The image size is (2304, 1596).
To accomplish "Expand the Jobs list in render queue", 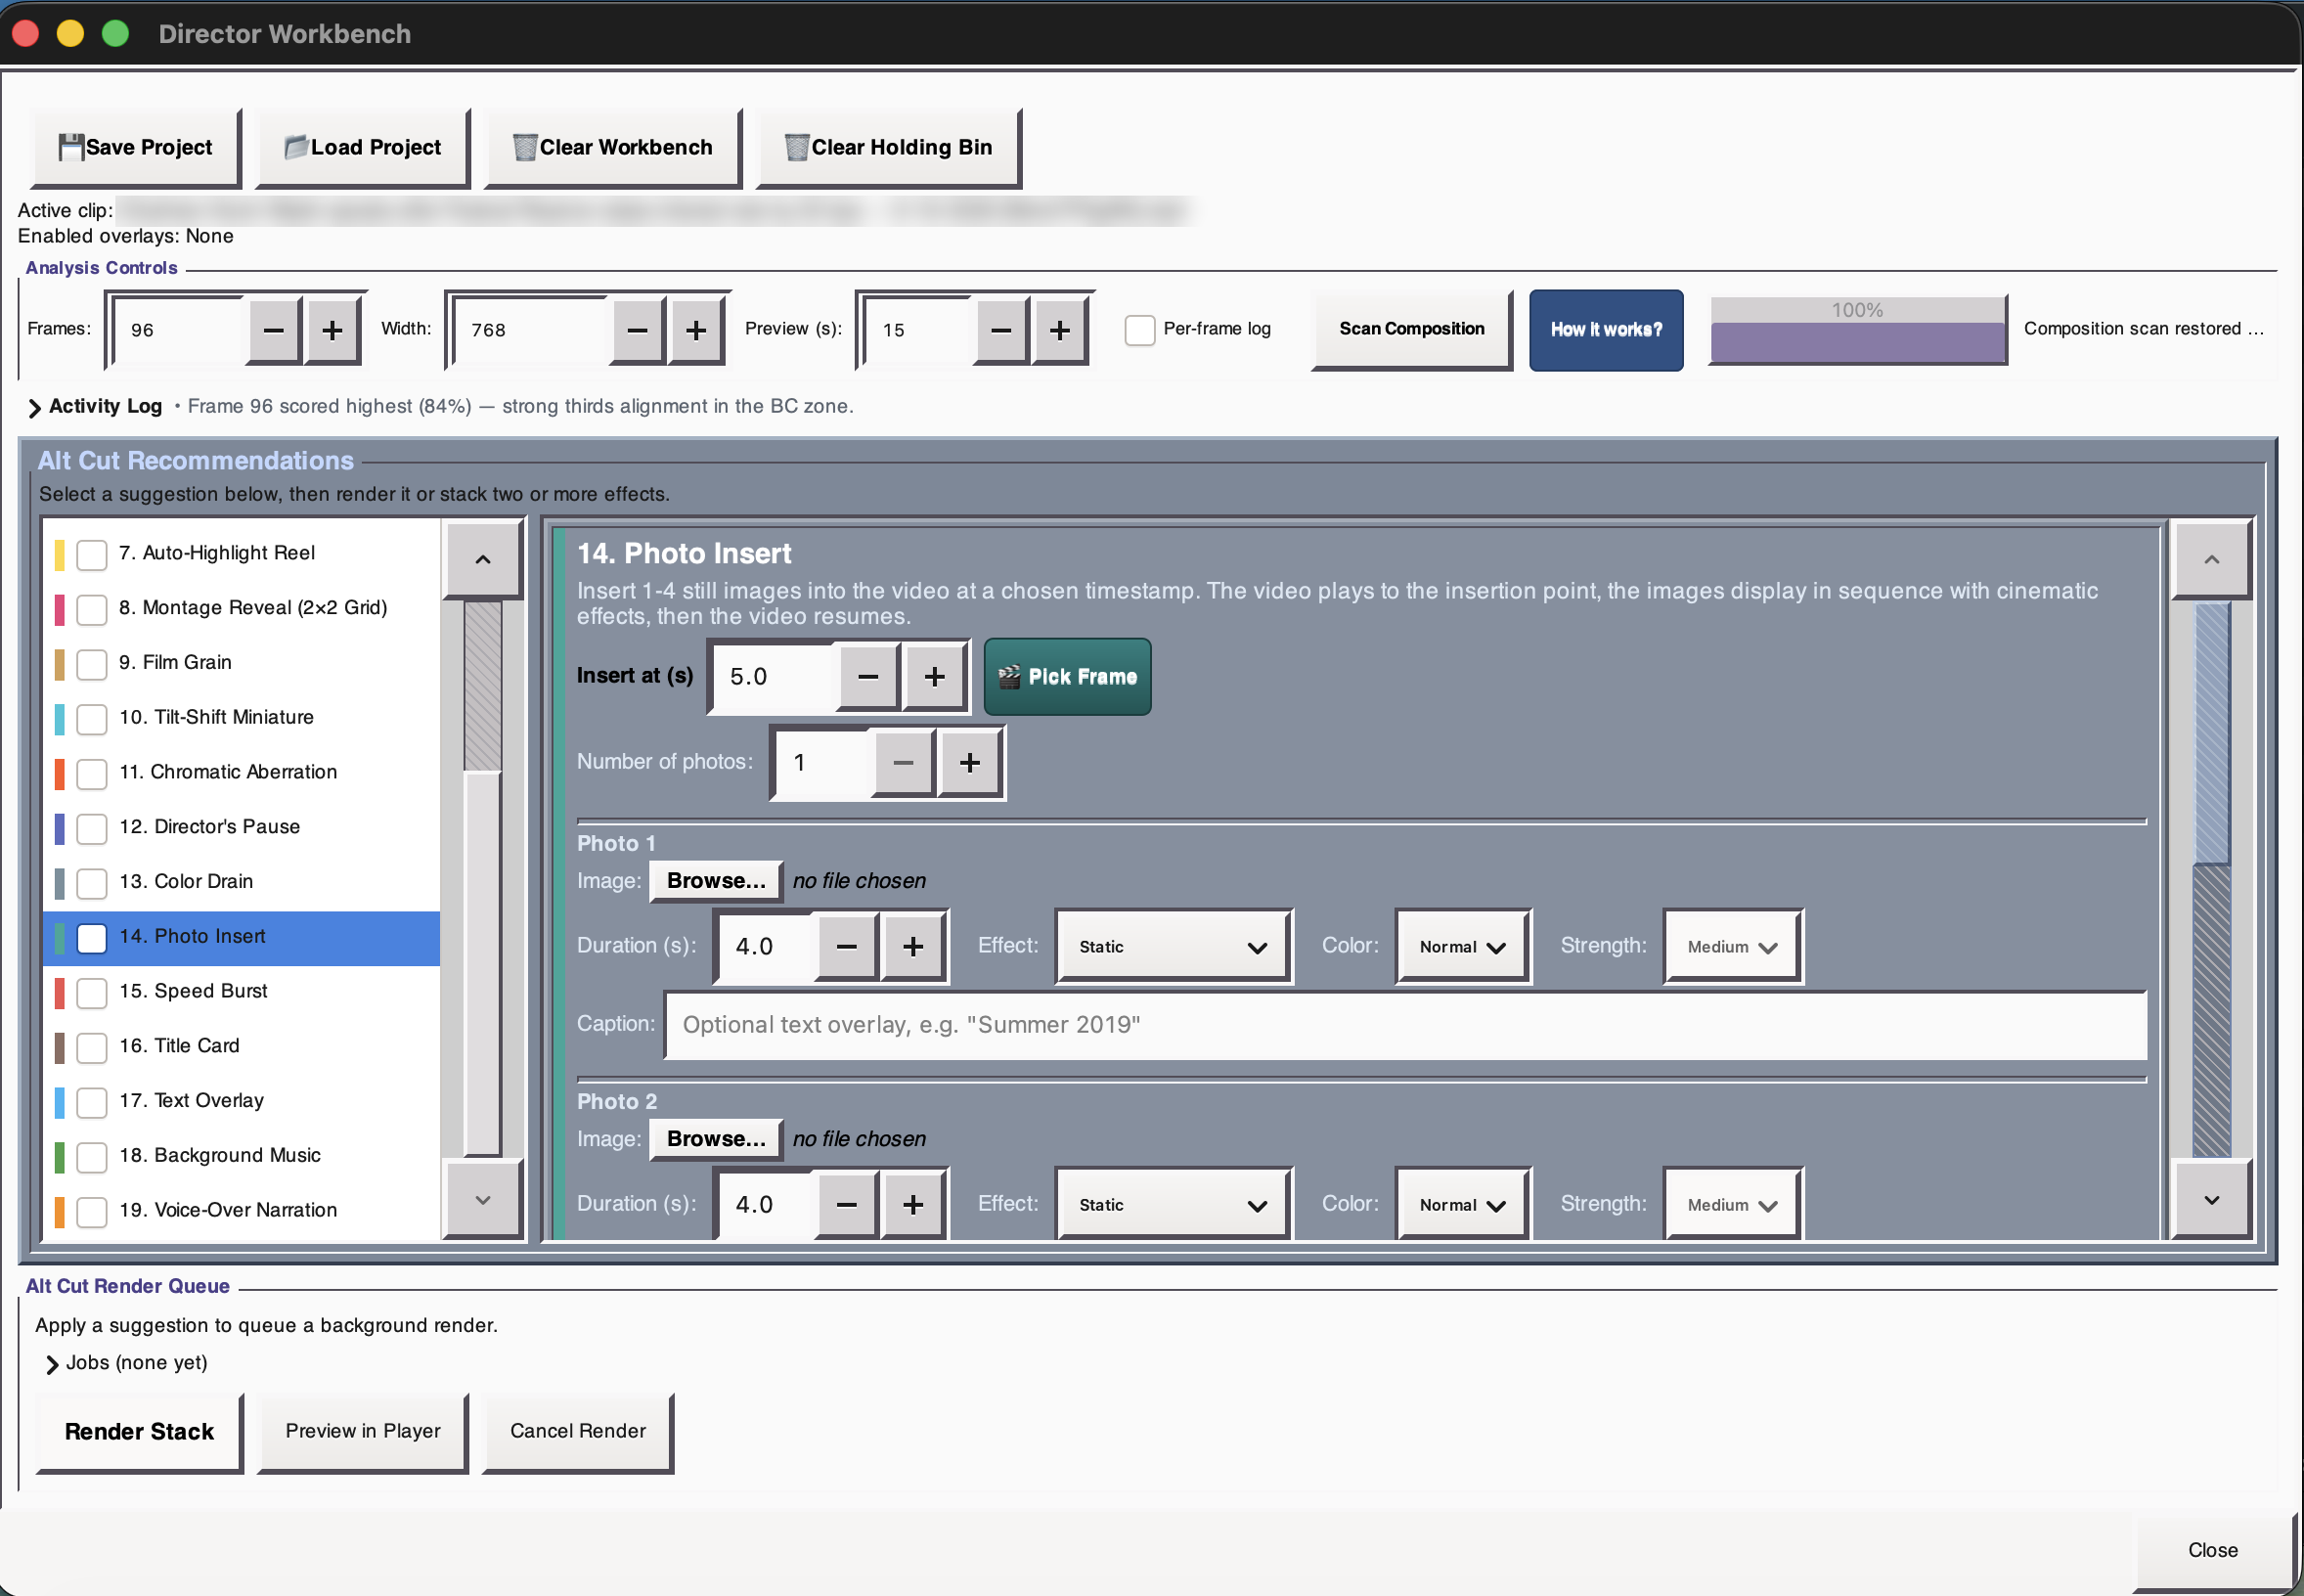I will tap(52, 1364).
